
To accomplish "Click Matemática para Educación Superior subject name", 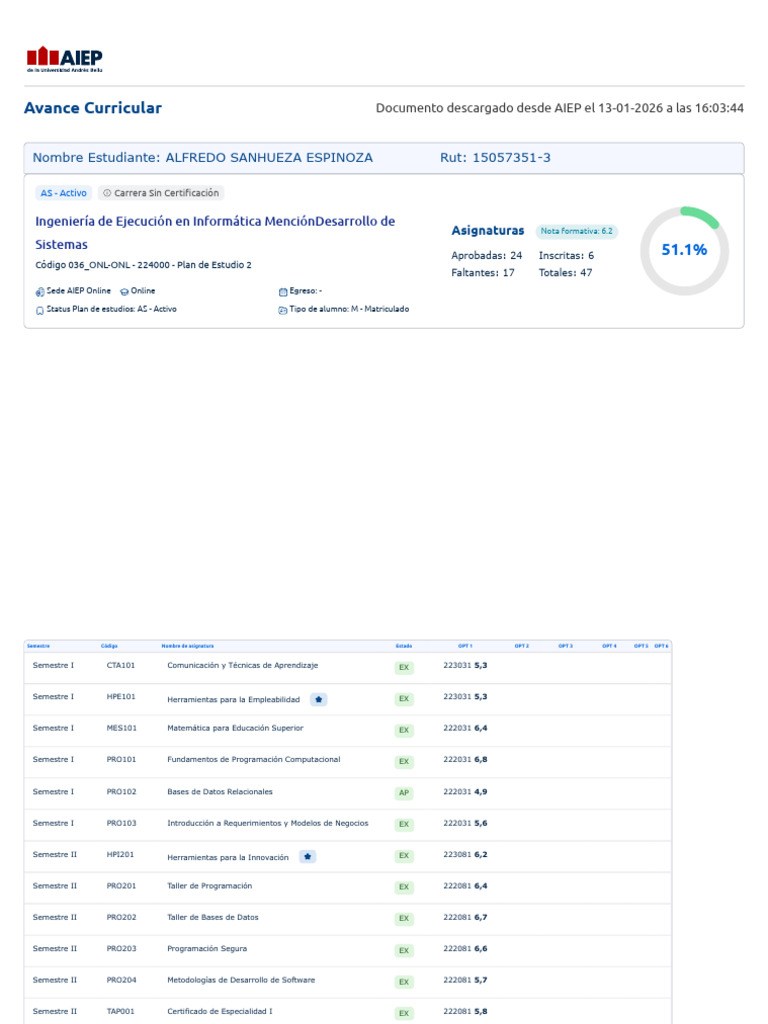I will pos(235,728).
